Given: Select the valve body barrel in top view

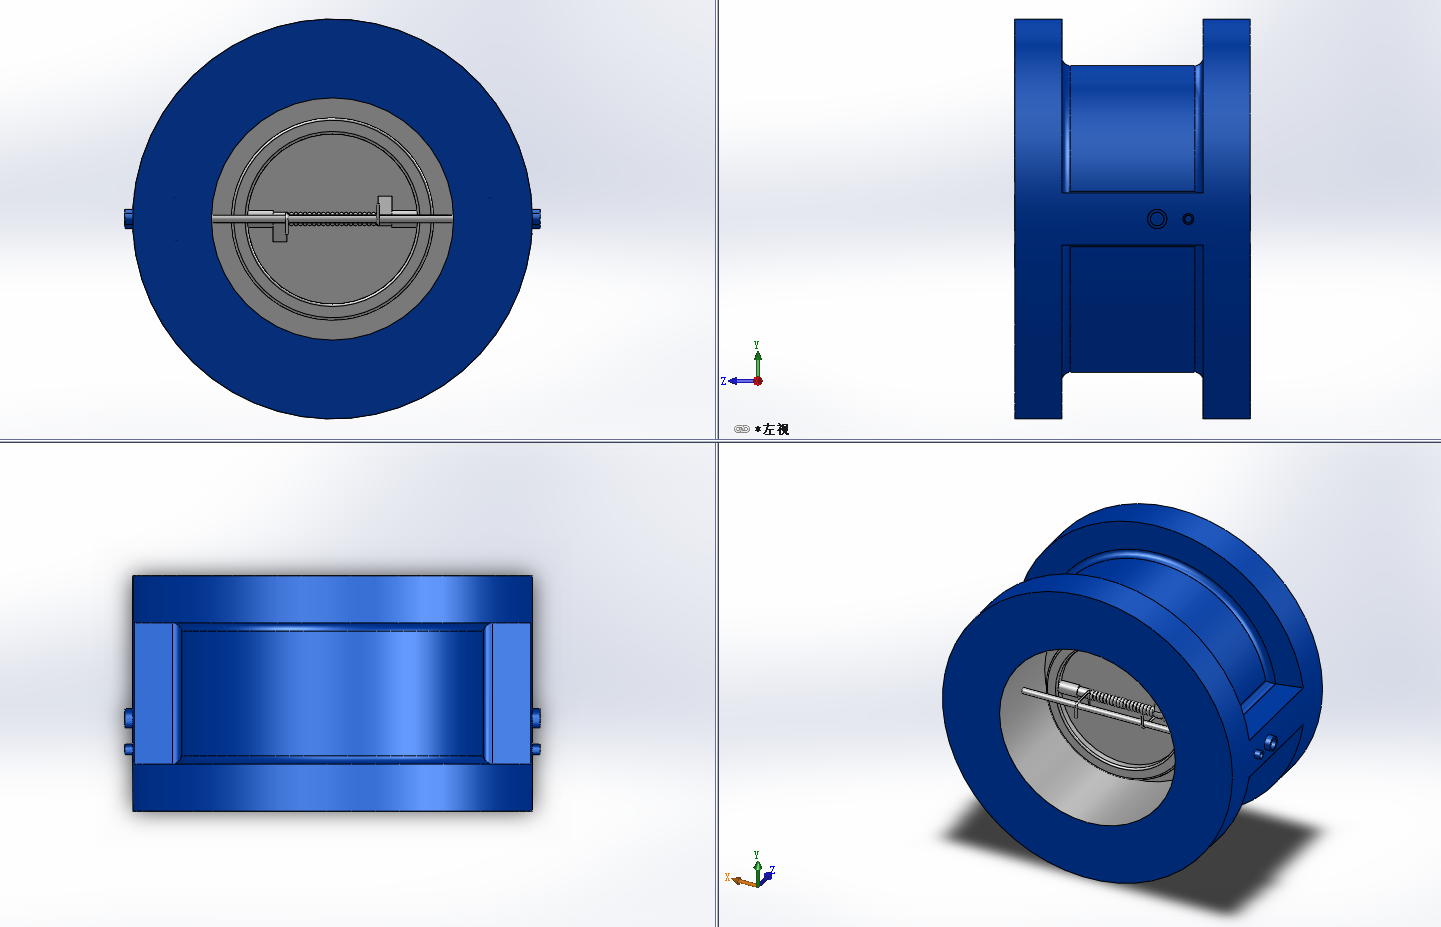Looking at the screenshot, I should click(332, 692).
